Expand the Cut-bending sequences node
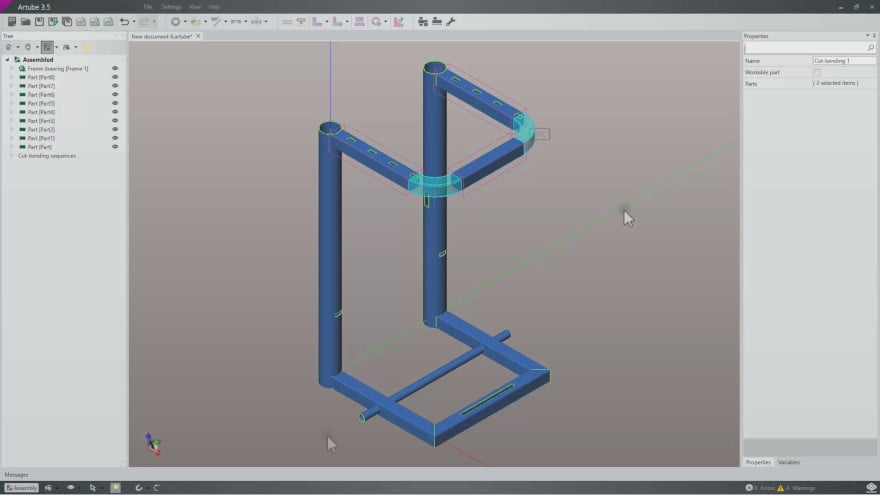The image size is (880, 495). pos(11,156)
